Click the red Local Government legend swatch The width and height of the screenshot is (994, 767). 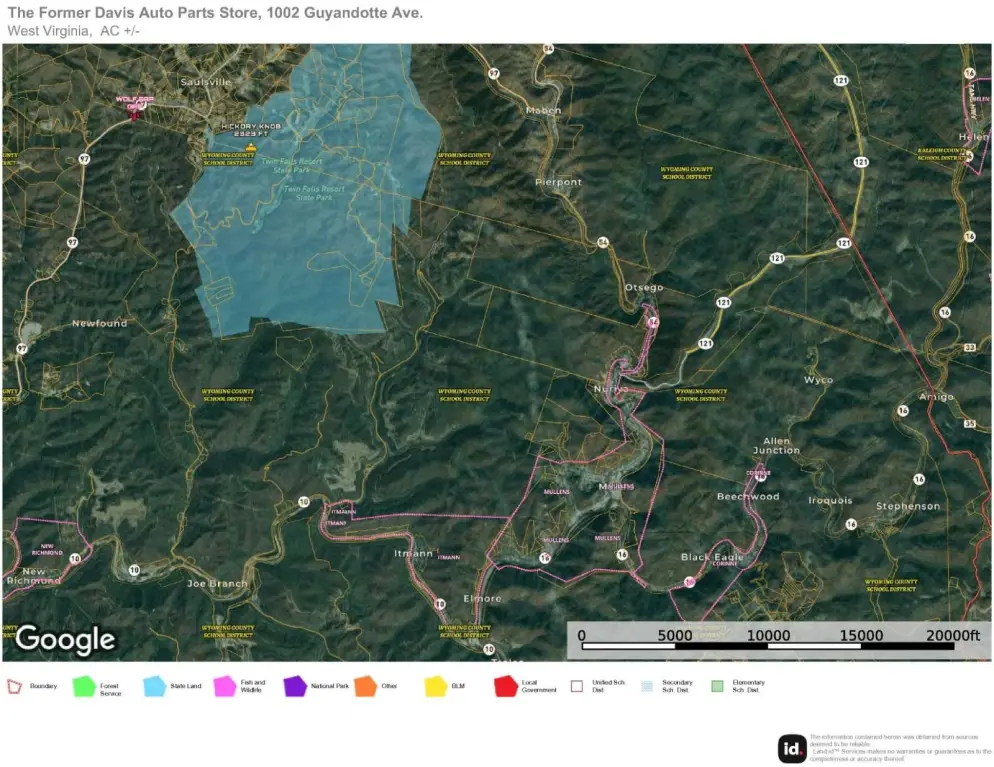[505, 687]
